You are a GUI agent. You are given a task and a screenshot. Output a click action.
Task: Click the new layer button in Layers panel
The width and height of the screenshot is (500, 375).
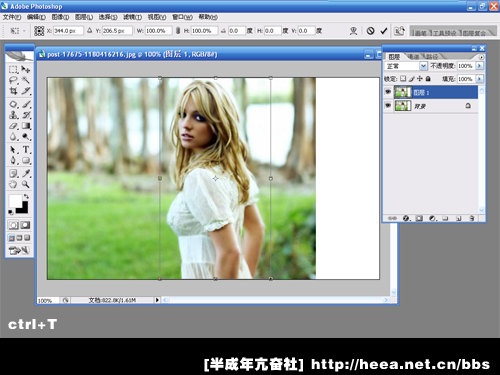pos(459,218)
